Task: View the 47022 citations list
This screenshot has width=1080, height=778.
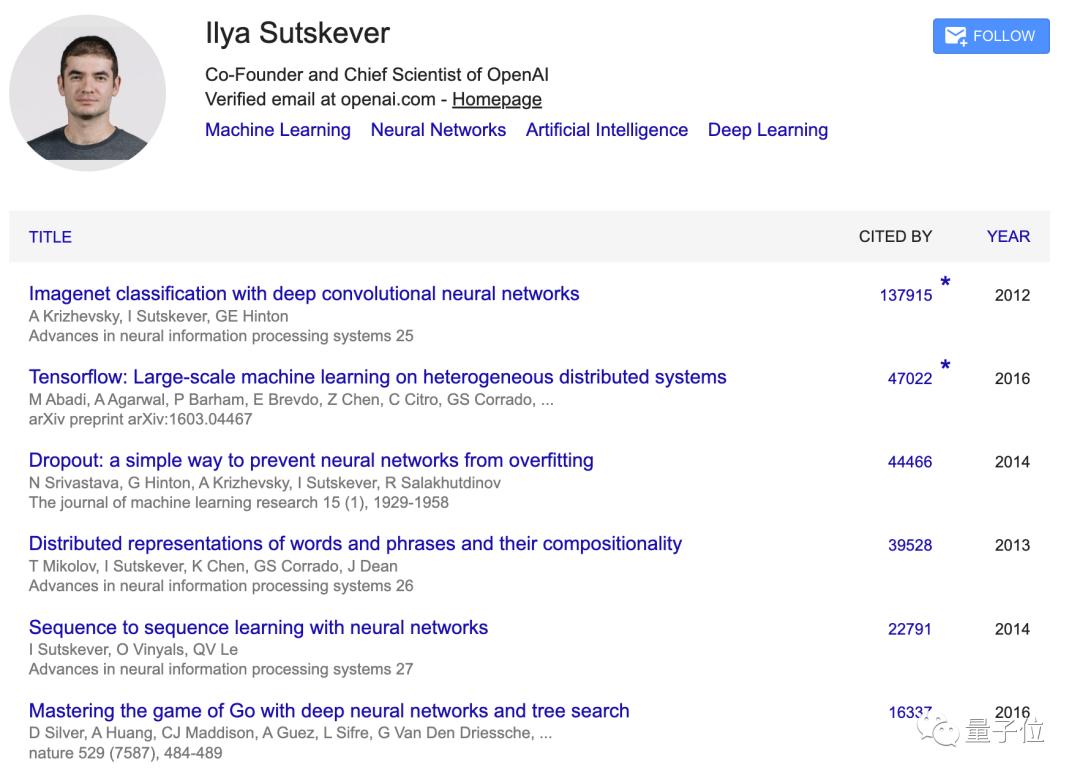Action: pyautogui.click(x=910, y=379)
